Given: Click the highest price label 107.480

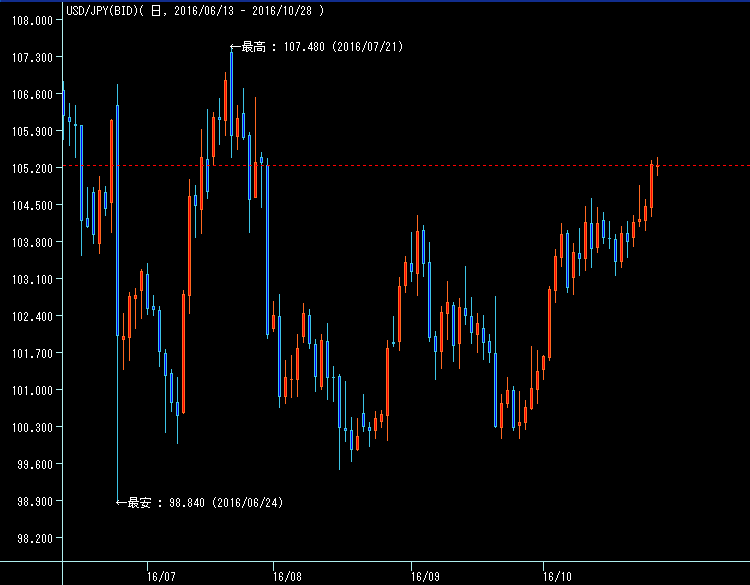Looking at the screenshot, I should tap(304, 47).
